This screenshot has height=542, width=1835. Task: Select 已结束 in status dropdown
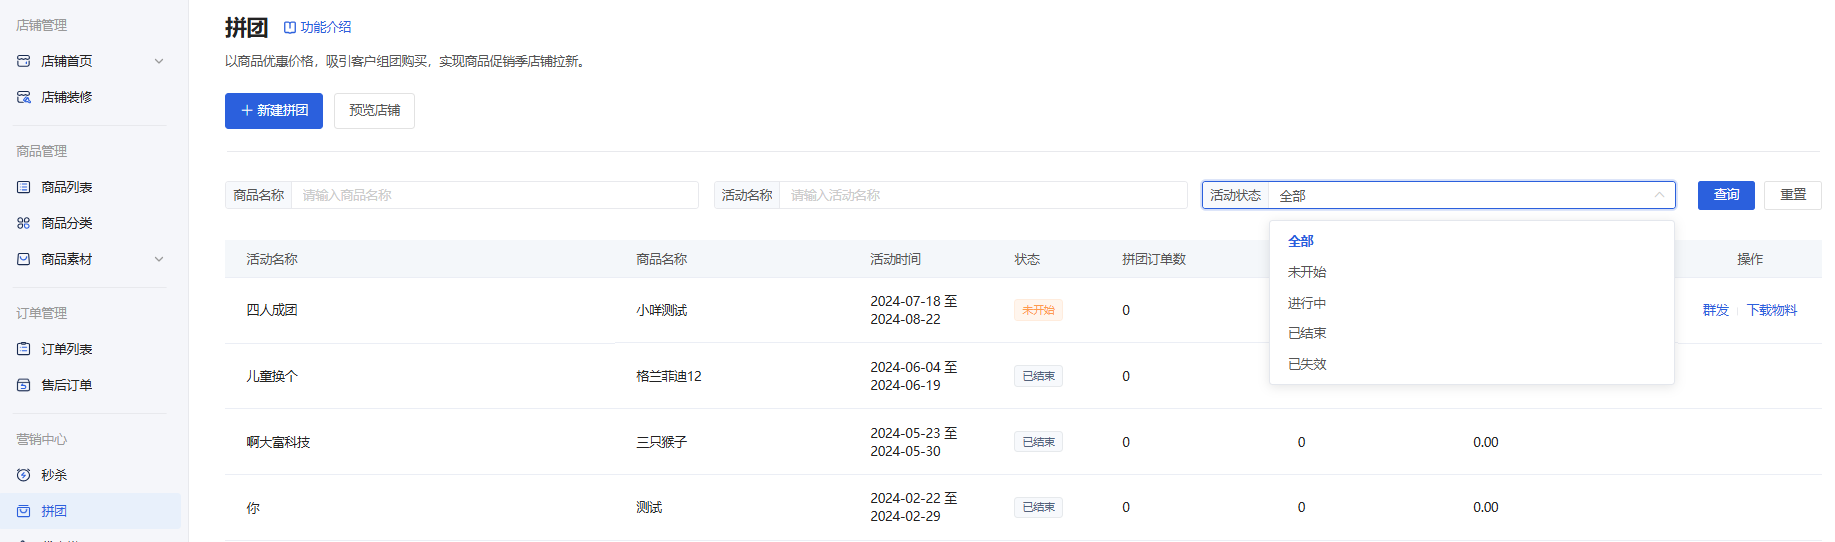click(1472, 333)
